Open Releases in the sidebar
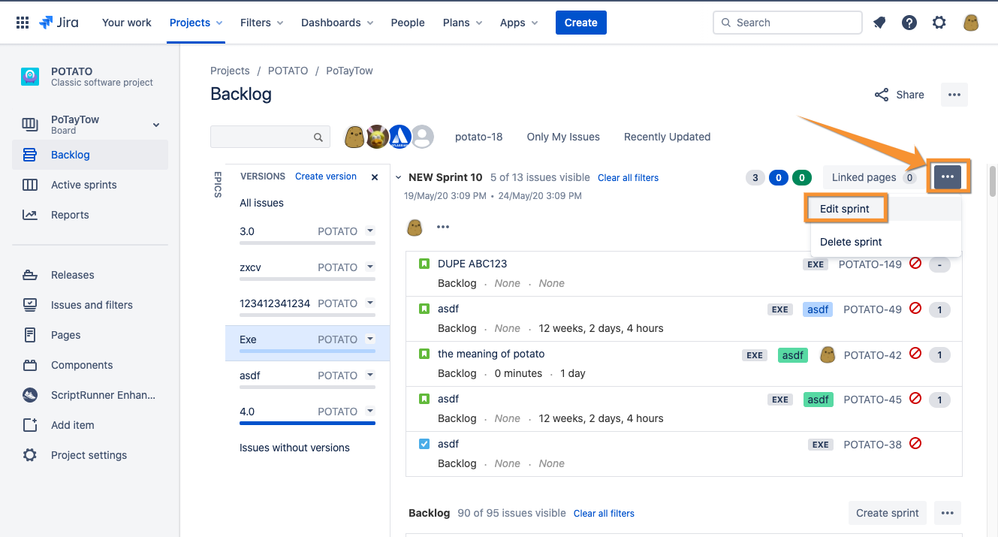 [72, 275]
